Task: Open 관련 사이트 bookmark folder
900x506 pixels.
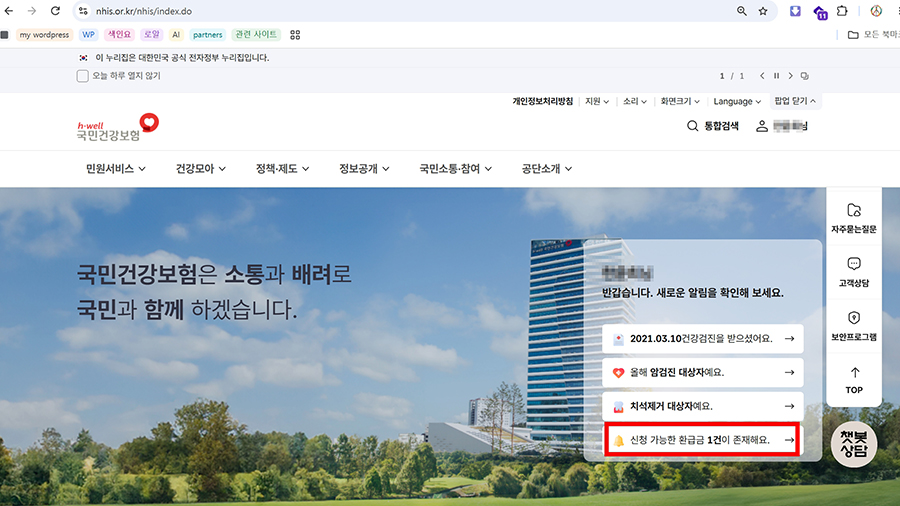Action: point(256,35)
